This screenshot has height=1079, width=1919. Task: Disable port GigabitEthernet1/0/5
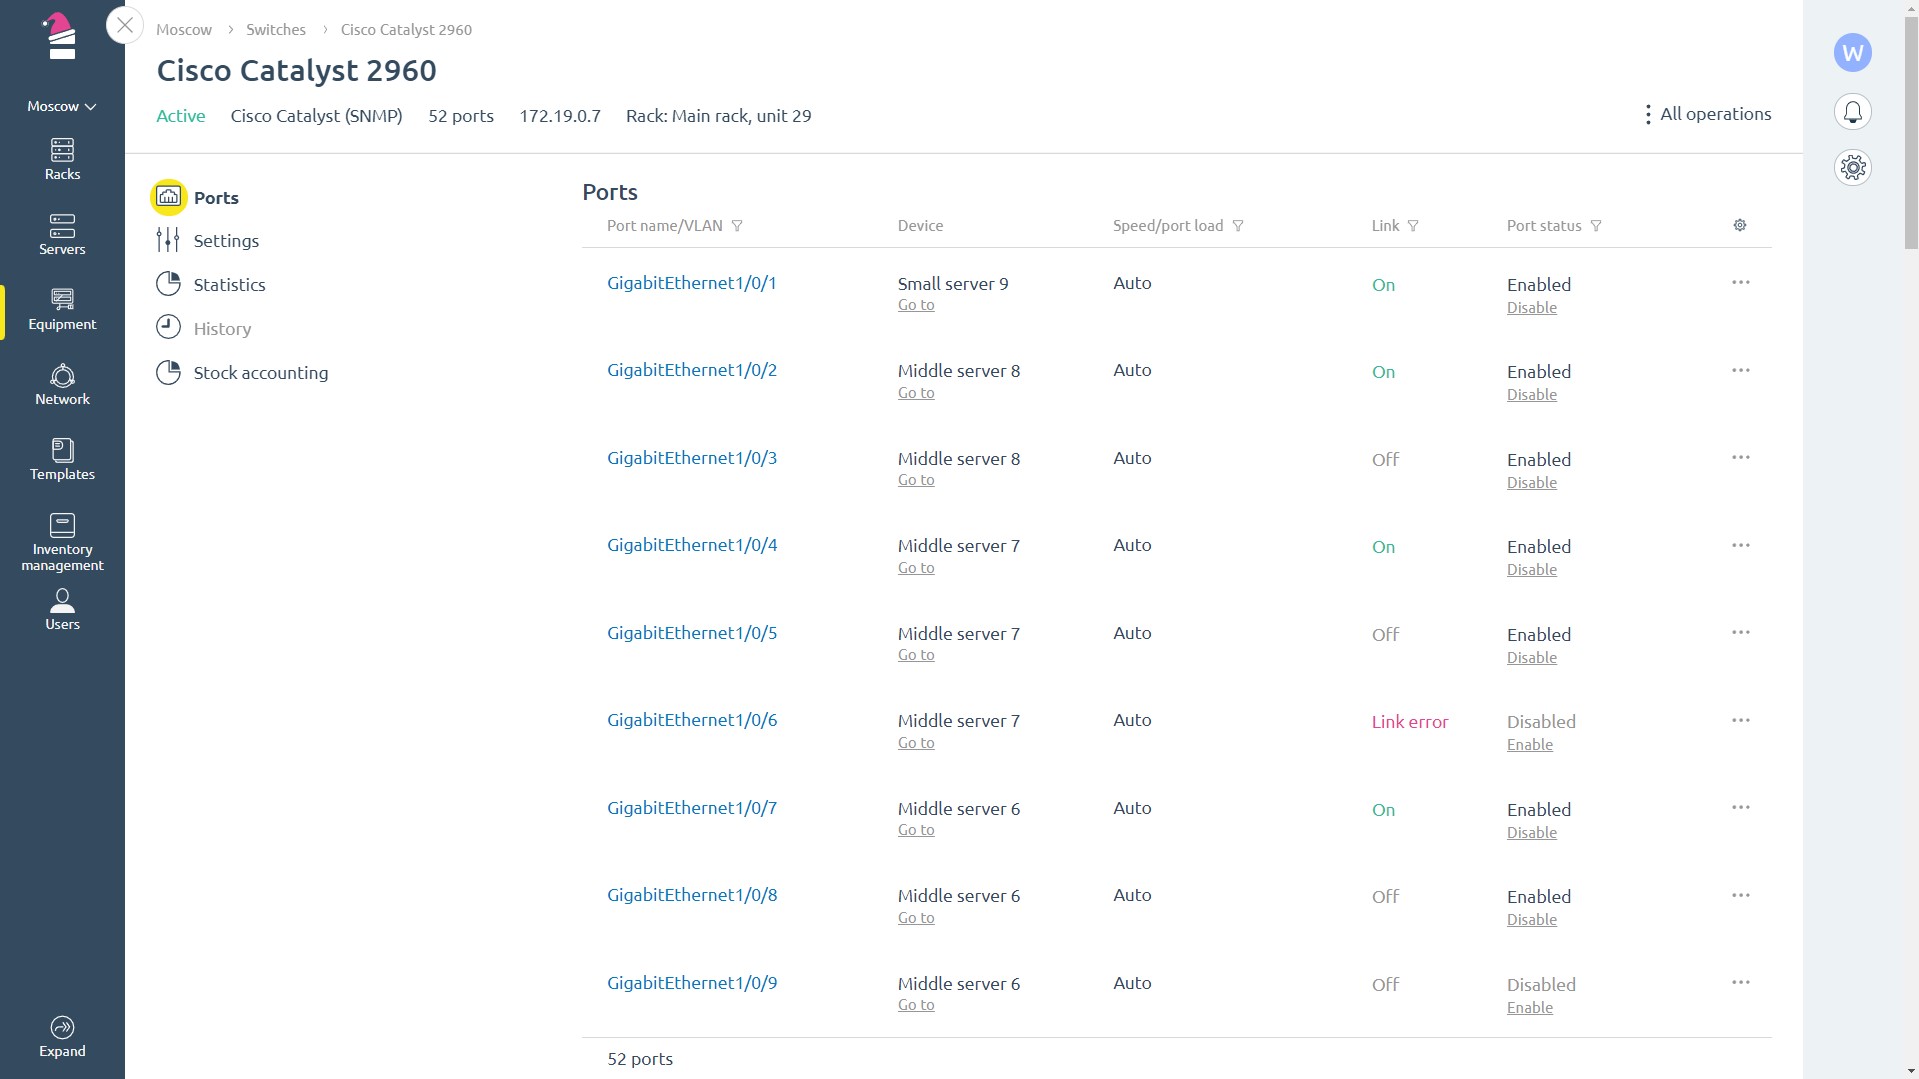click(x=1531, y=658)
